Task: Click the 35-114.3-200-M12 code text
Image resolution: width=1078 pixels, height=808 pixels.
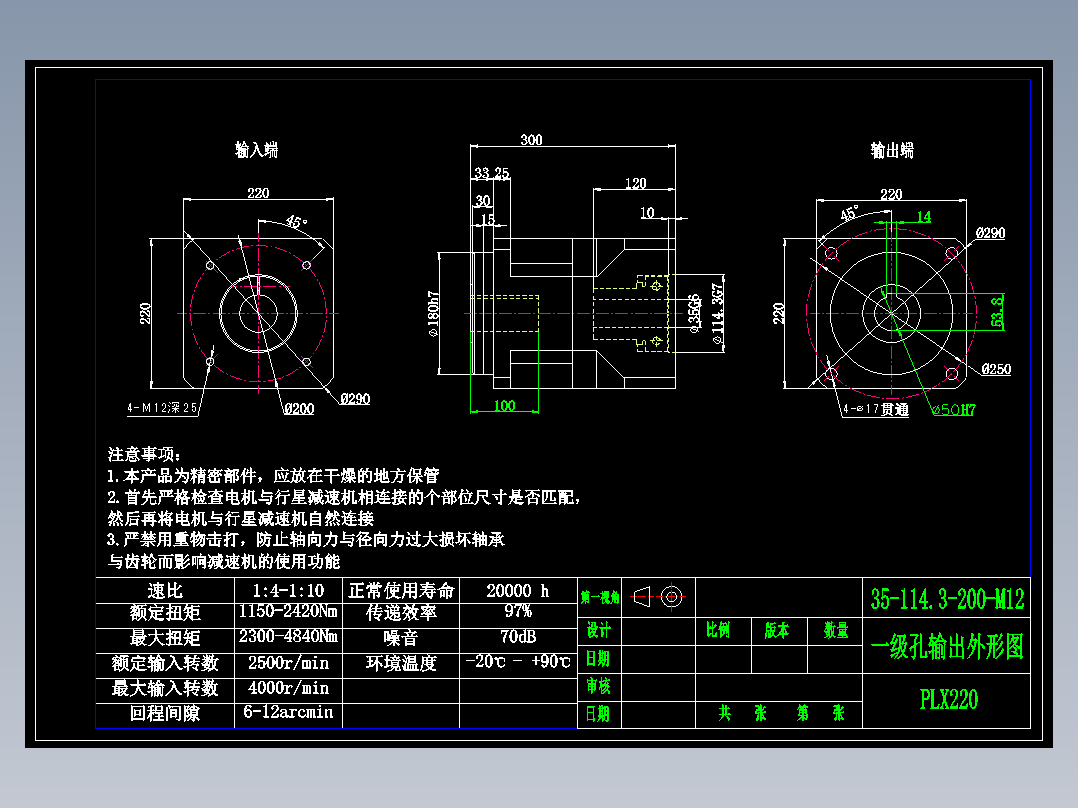Action: (x=946, y=598)
